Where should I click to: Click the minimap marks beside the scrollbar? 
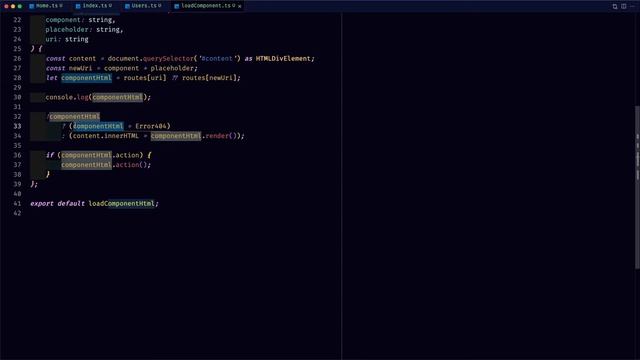tap(637, 158)
